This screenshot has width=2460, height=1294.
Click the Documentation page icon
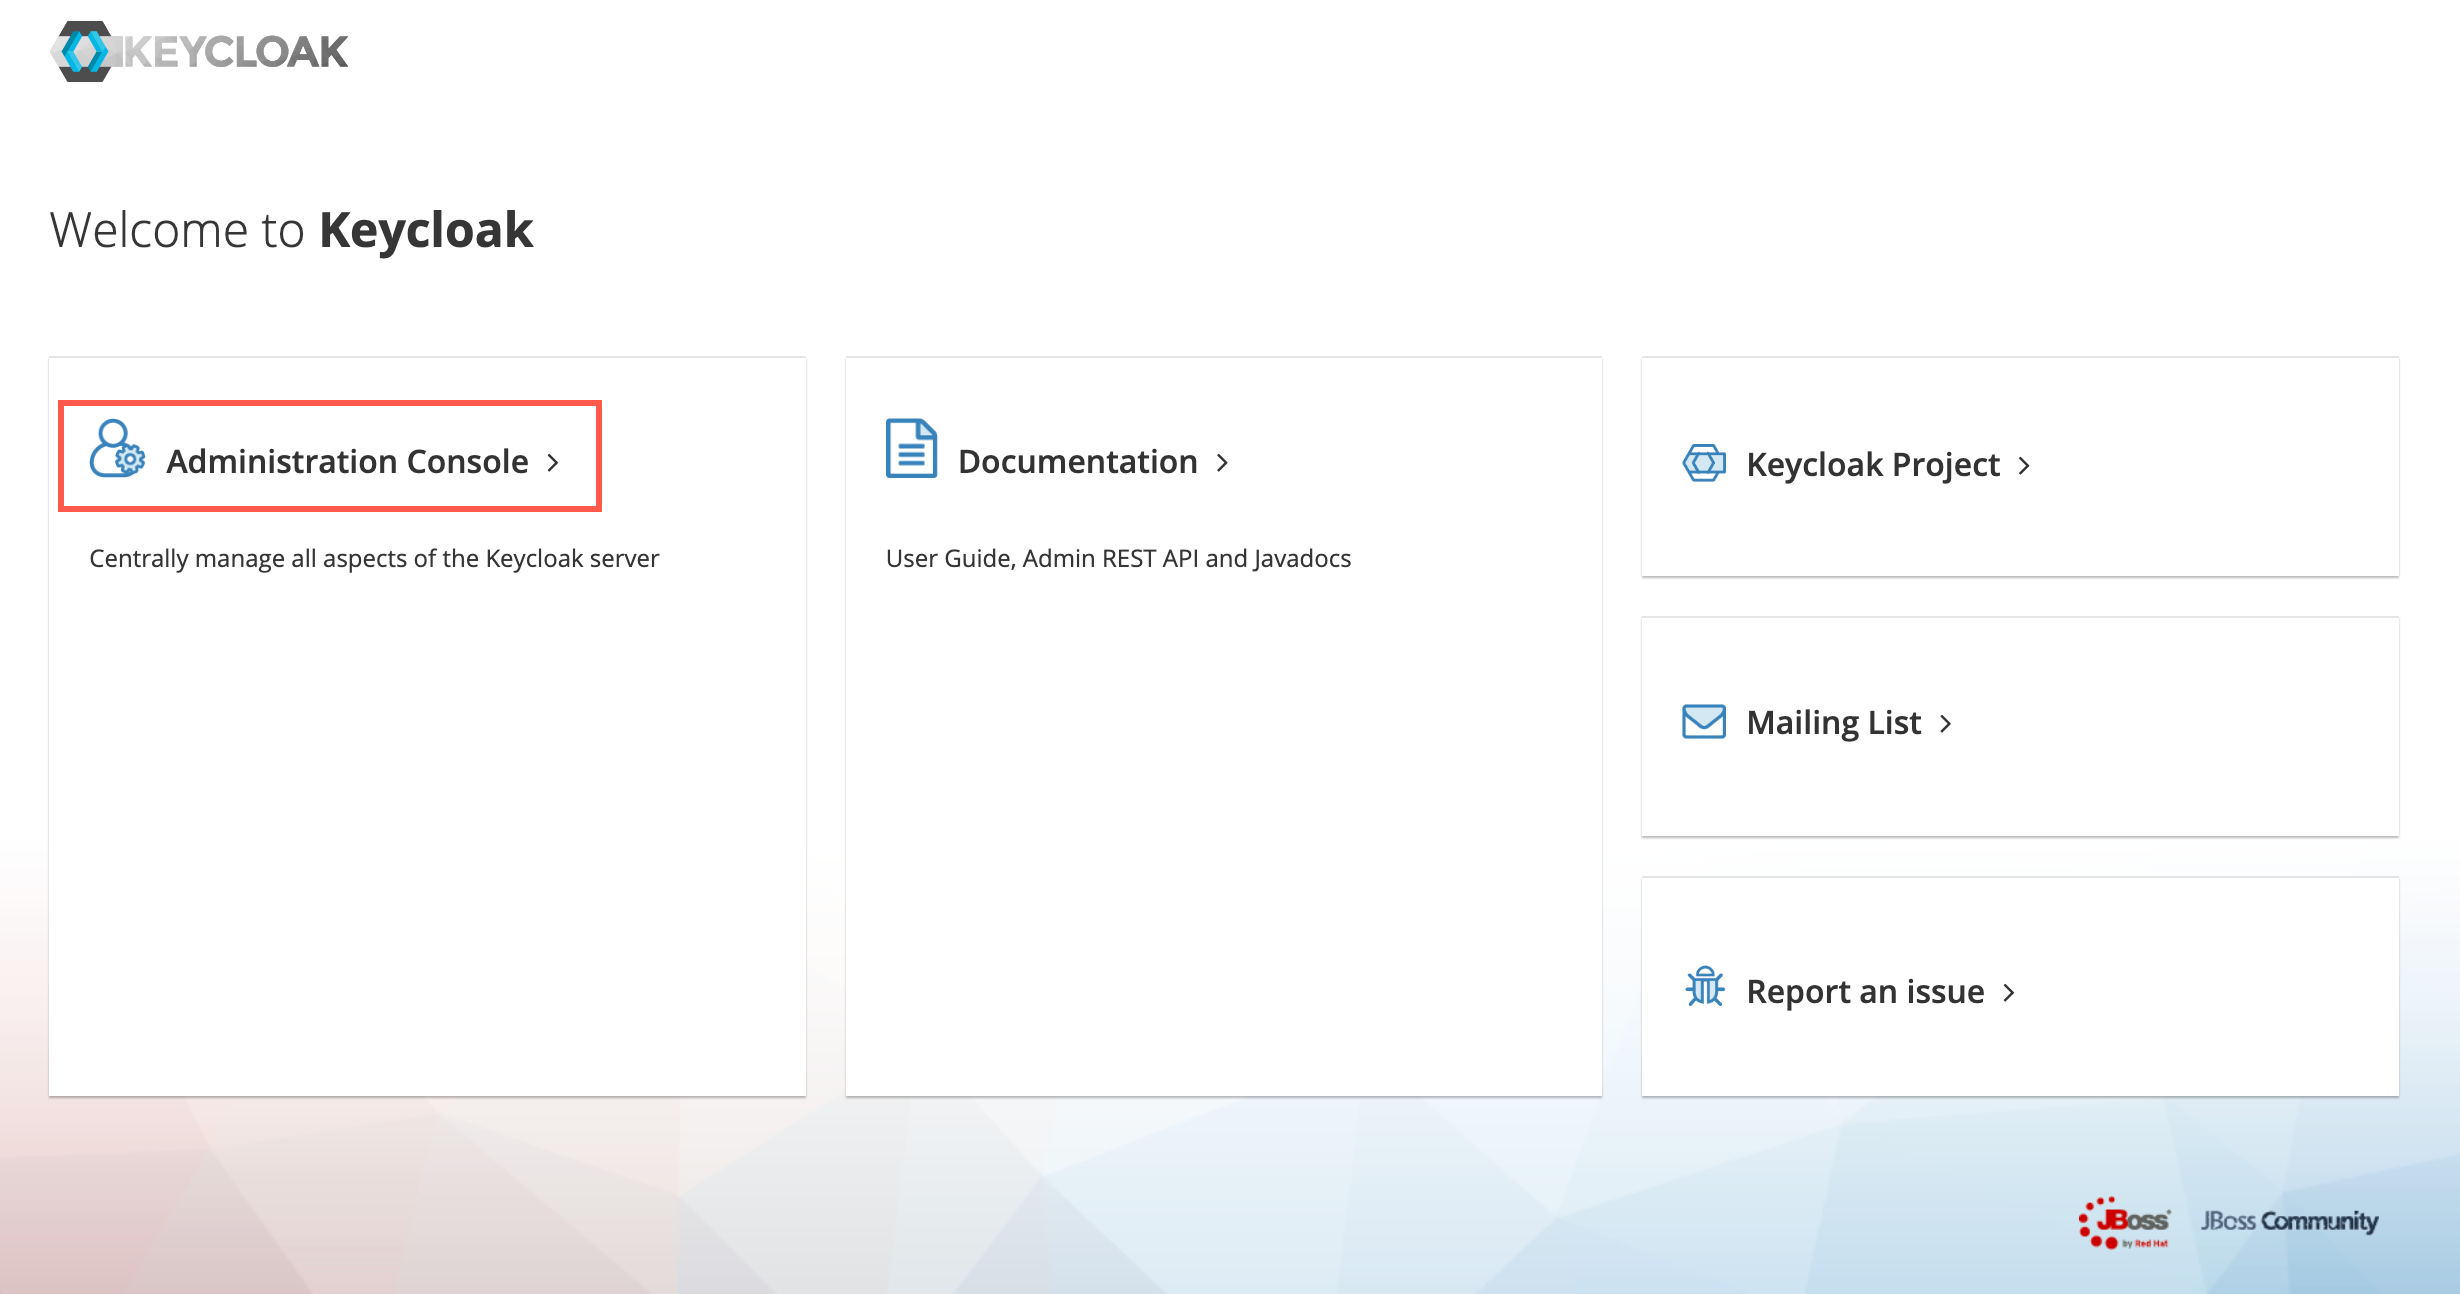pos(910,449)
